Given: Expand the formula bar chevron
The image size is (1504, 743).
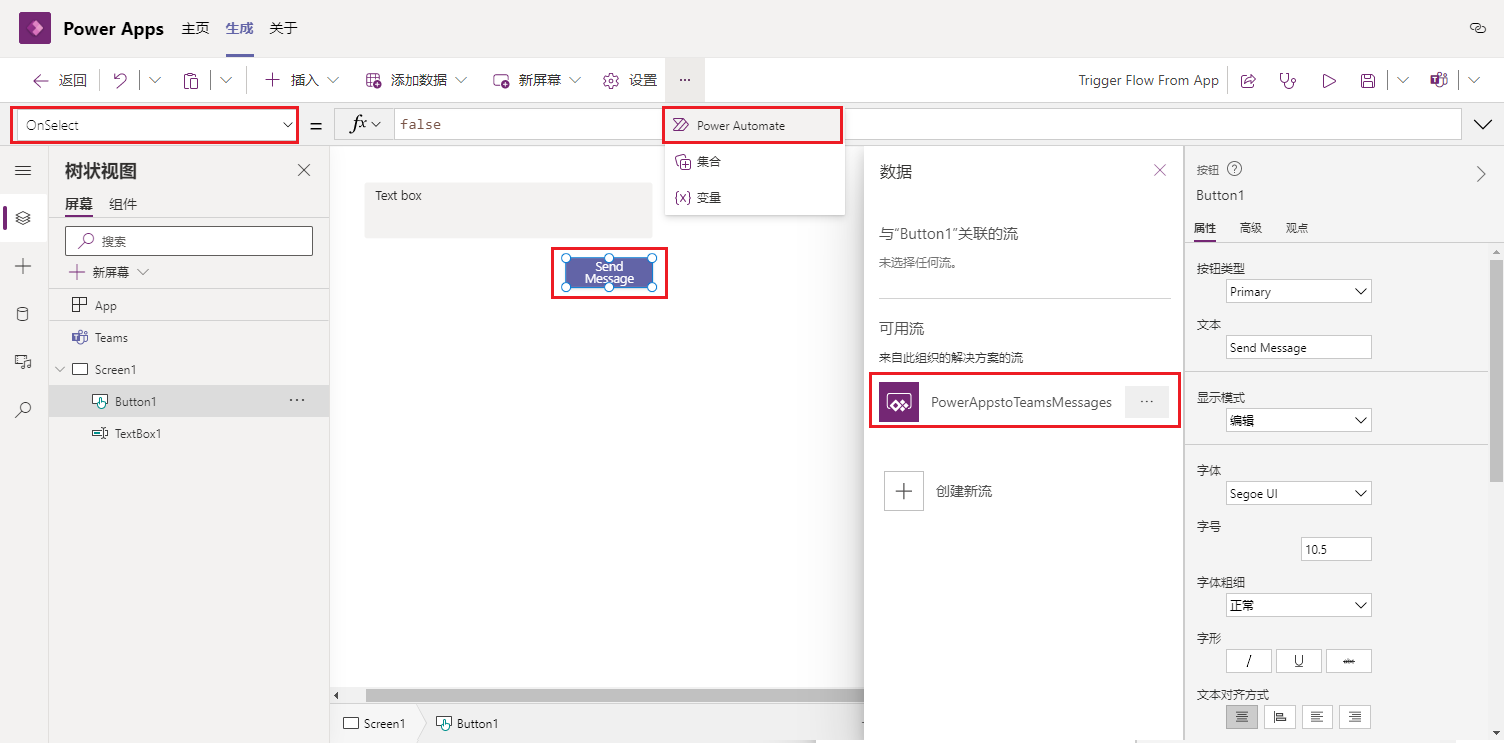Looking at the screenshot, I should point(1483,125).
